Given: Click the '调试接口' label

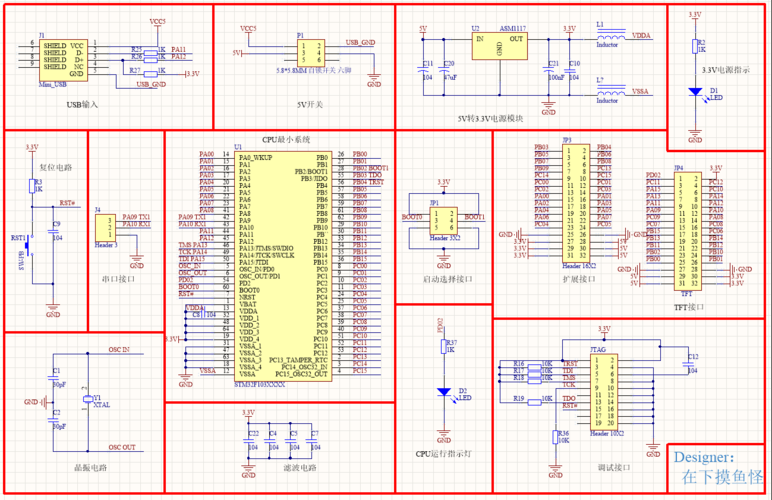Looking at the screenshot, I should click(614, 468).
